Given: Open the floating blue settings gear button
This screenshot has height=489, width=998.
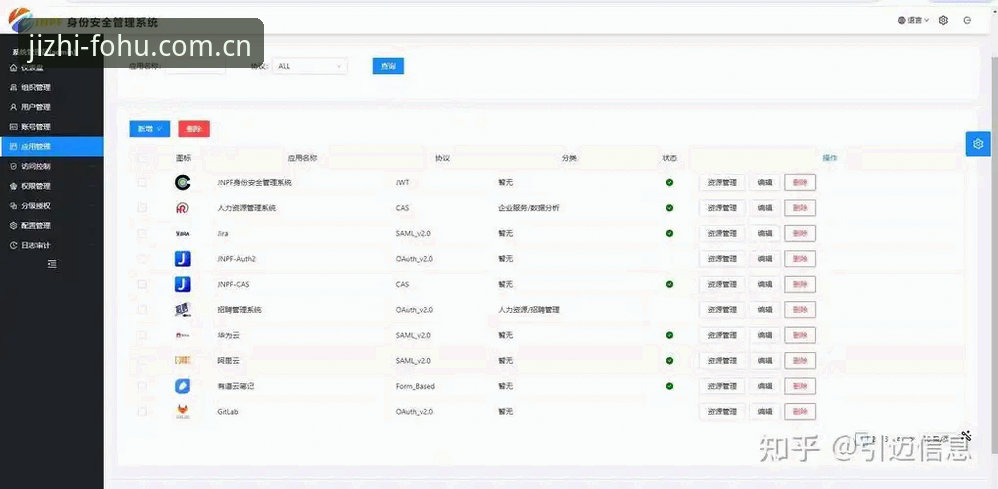Looking at the screenshot, I should pyautogui.click(x=978, y=144).
